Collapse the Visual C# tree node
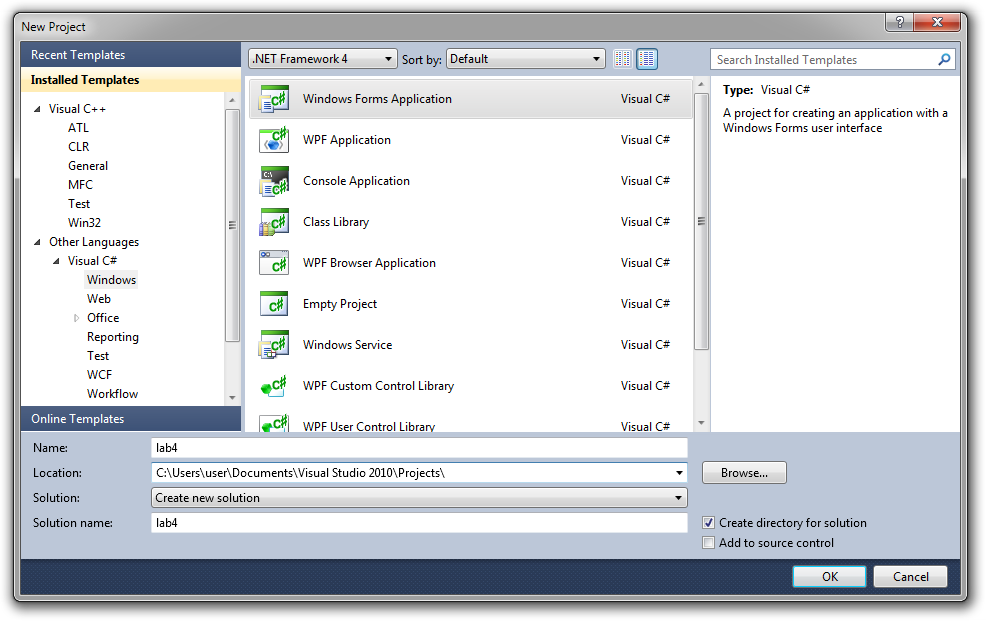This screenshot has height=621, width=986. tap(56, 261)
